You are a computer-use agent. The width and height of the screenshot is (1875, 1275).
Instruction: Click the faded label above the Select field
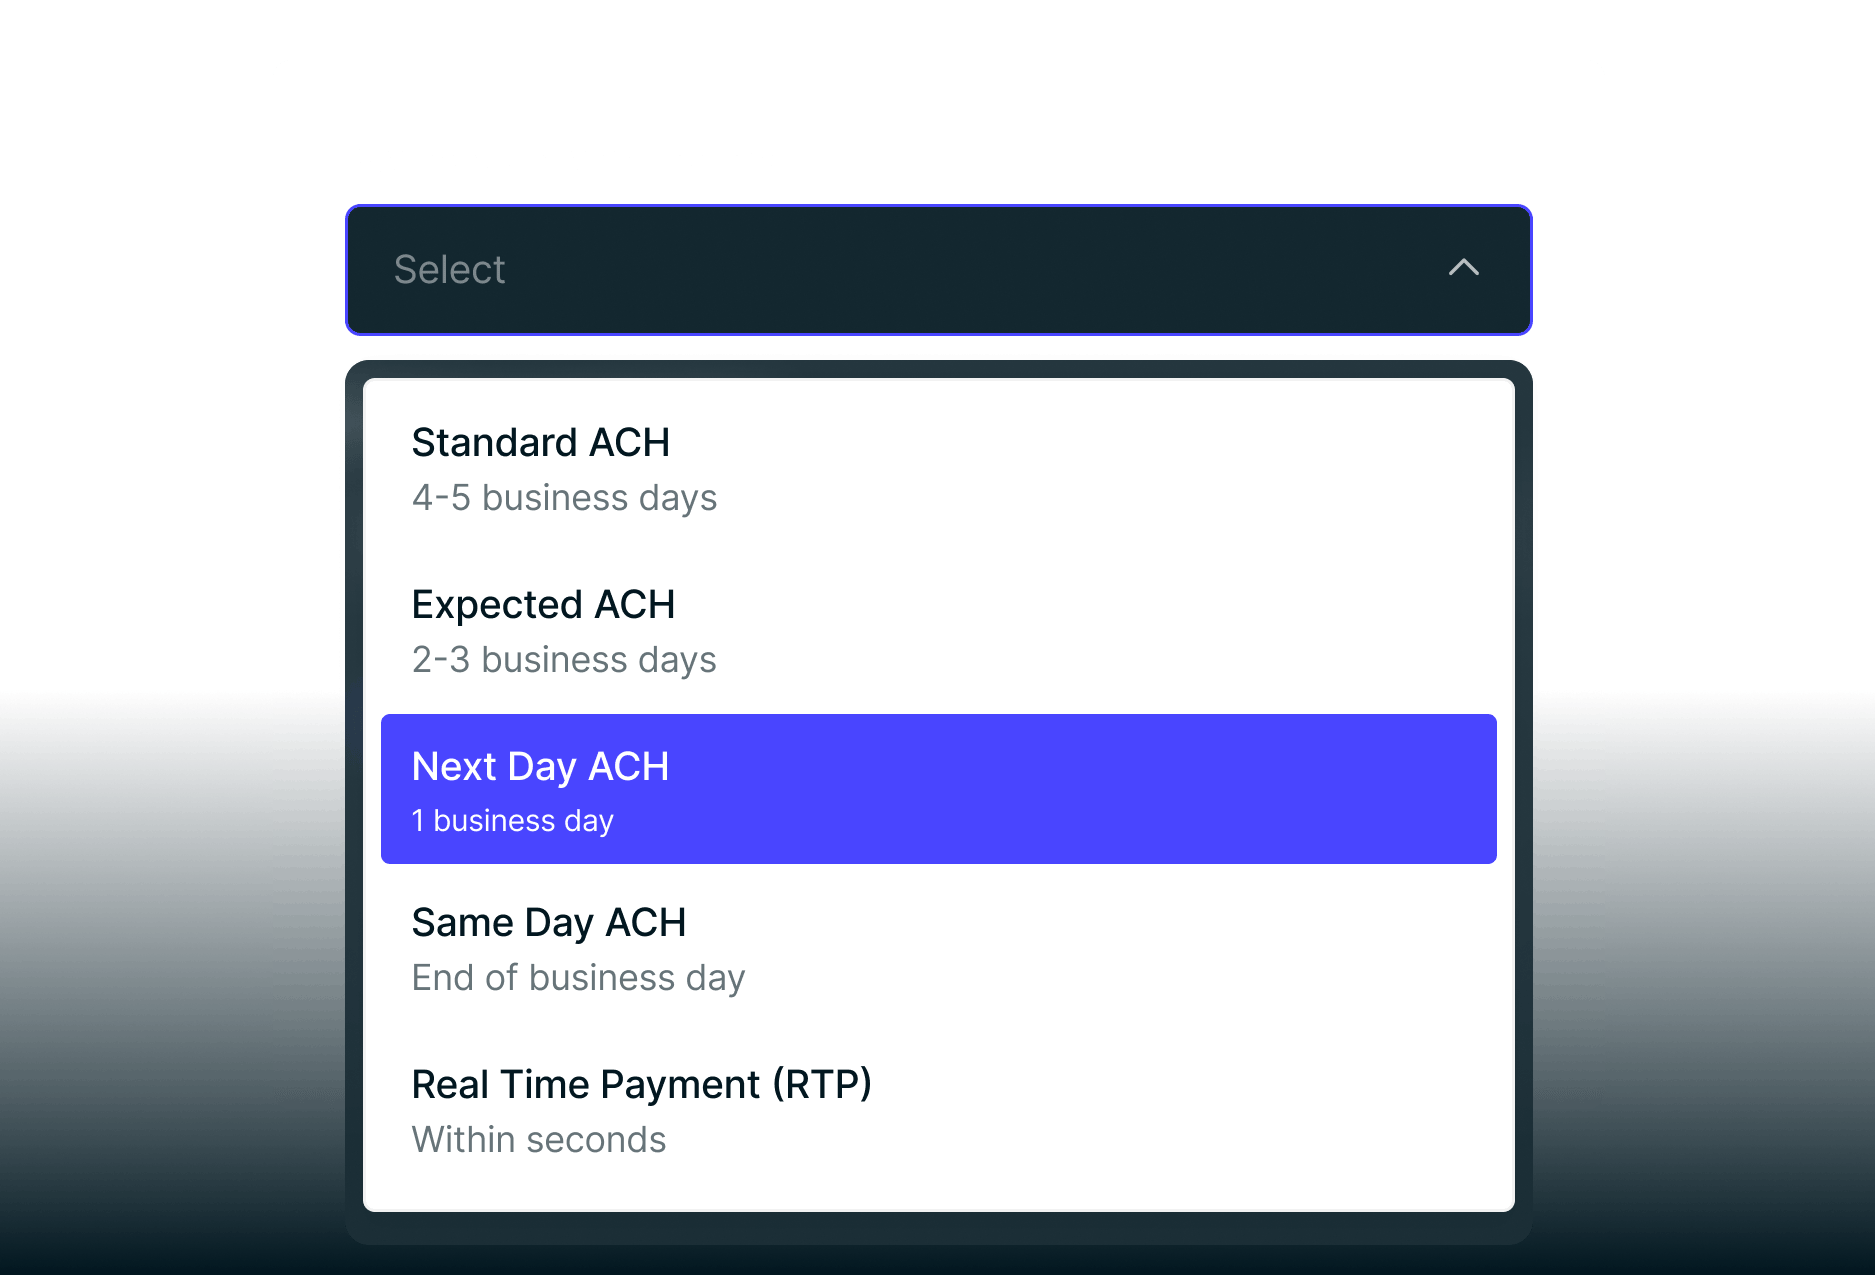coord(565,155)
